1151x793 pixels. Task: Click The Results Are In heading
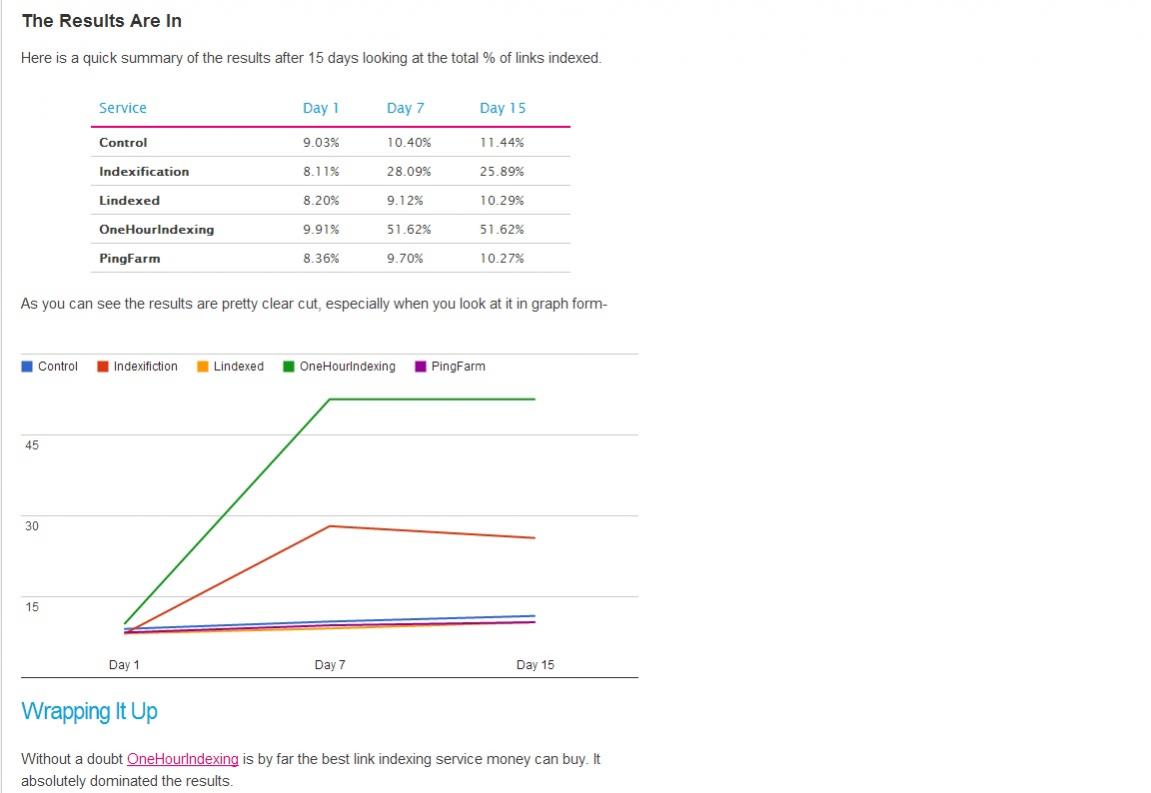102,21
